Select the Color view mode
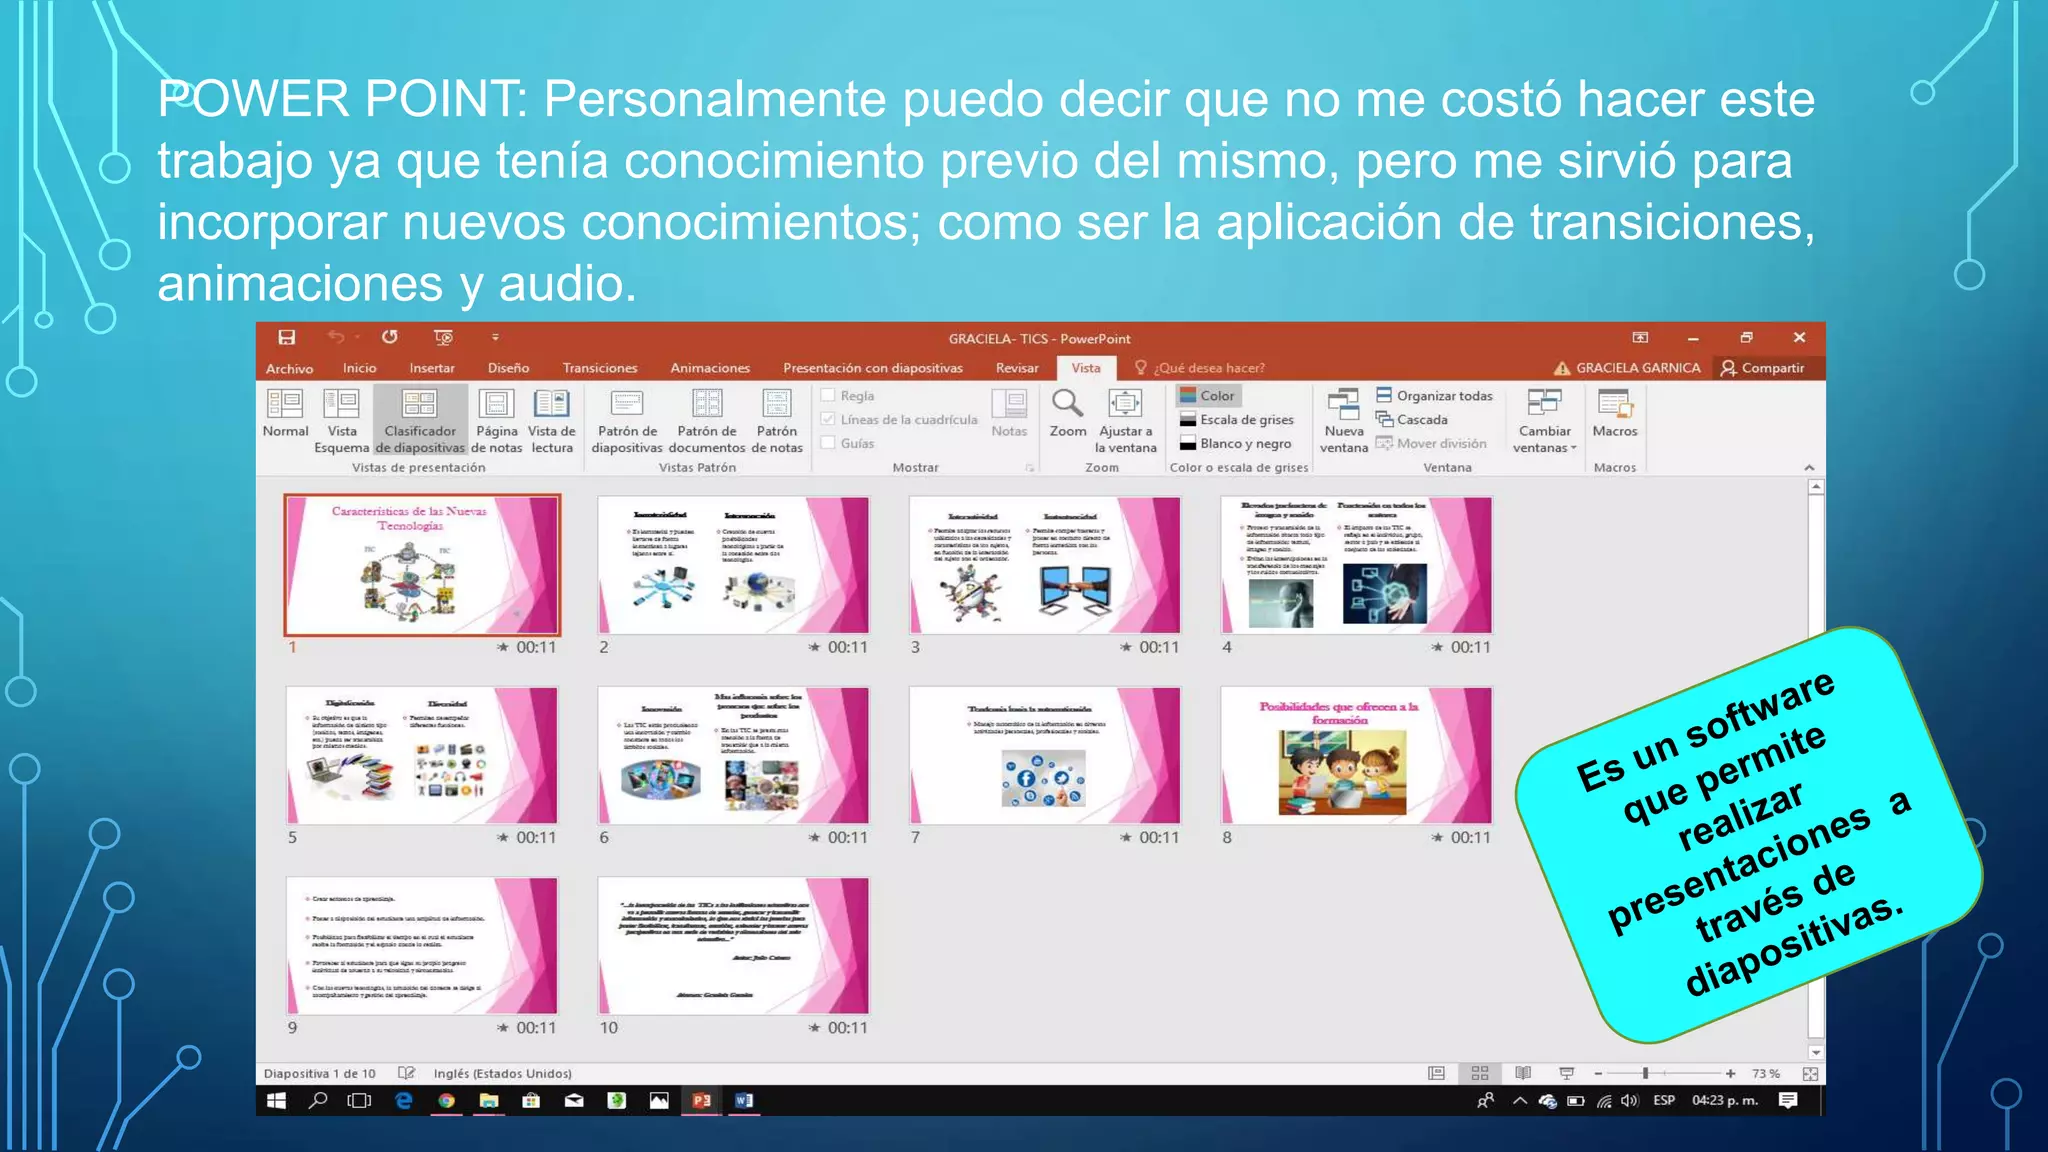Image resolution: width=2048 pixels, height=1152 pixels. 1208,396
